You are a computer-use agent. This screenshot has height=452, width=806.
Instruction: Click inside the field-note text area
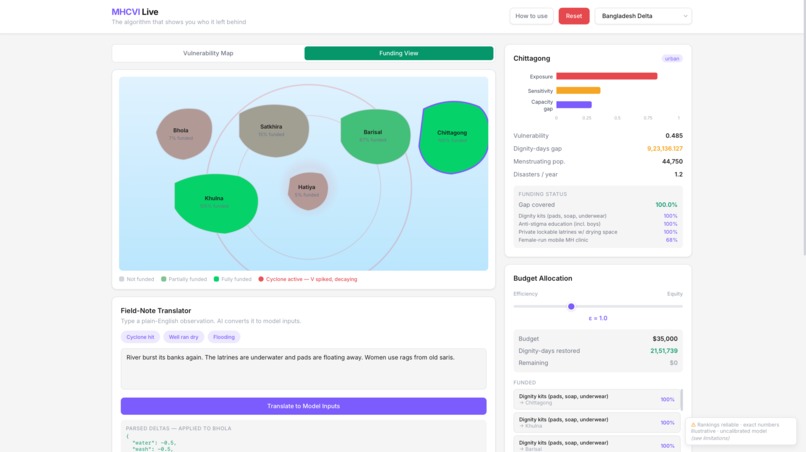pyautogui.click(x=303, y=368)
